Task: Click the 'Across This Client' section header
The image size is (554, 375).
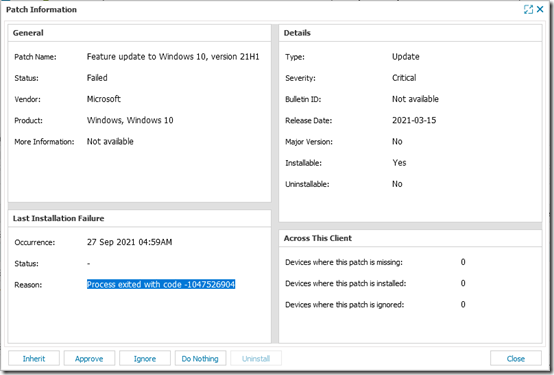Action: 318,238
